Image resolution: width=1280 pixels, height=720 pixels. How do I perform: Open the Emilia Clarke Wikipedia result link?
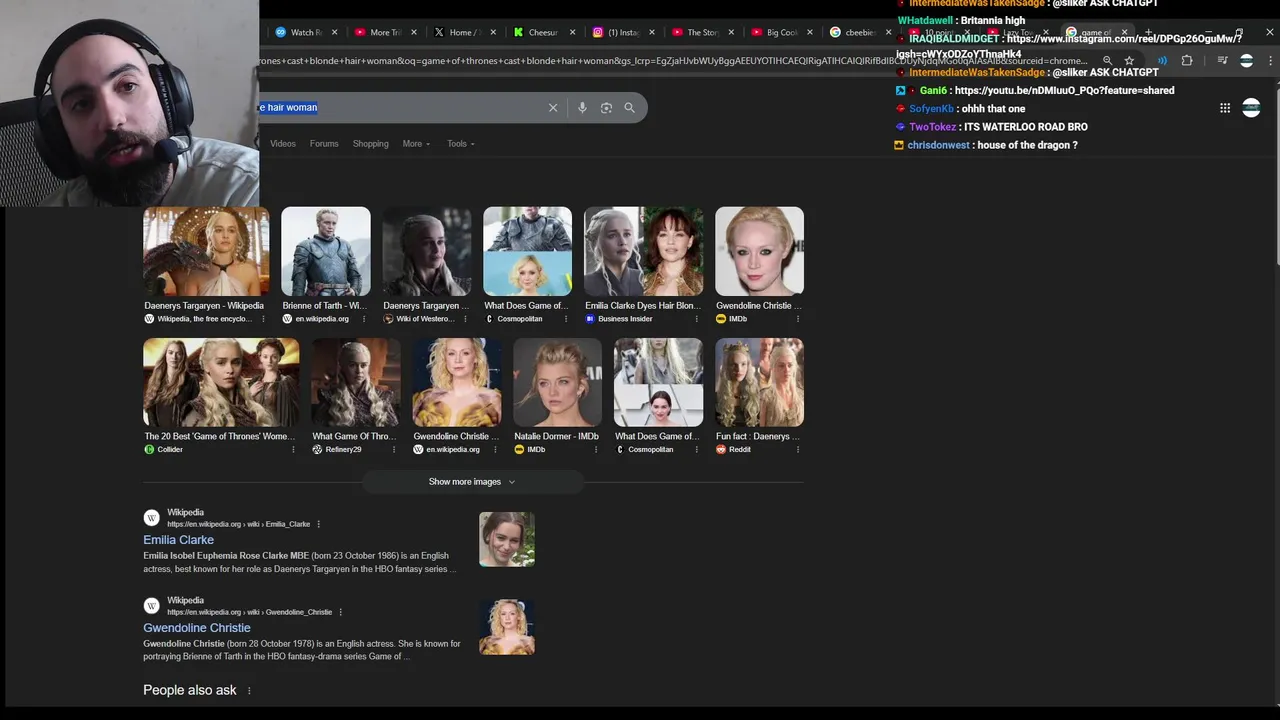click(x=178, y=540)
